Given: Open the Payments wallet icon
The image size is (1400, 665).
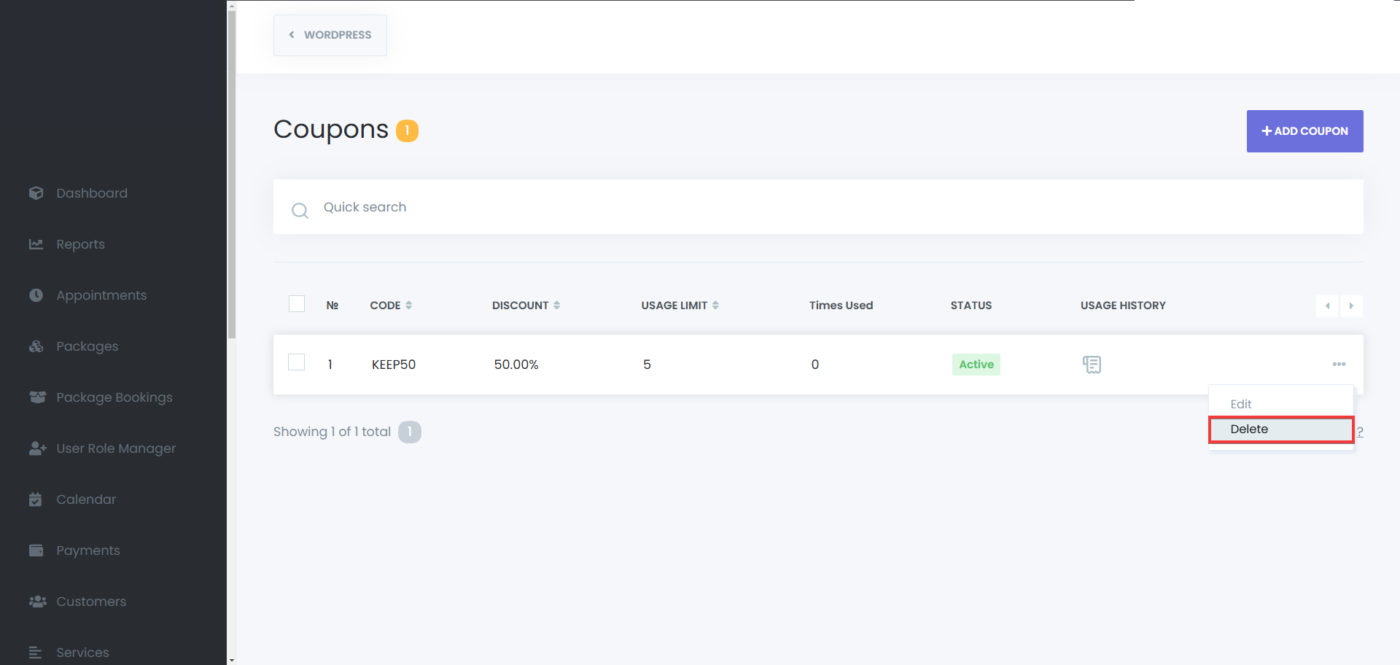Looking at the screenshot, I should pos(36,550).
